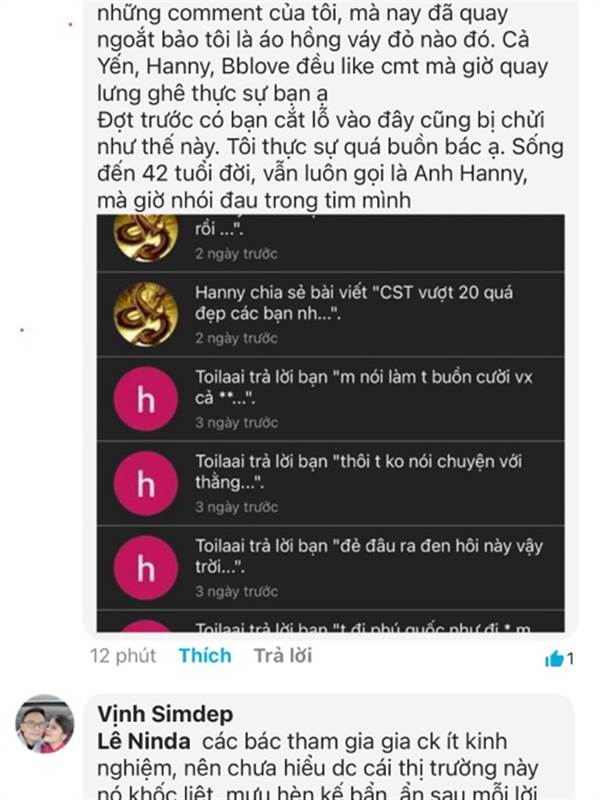The width and height of the screenshot is (600, 800).
Task: Click the tagged name Lê Ninda
Action: pos(144,741)
